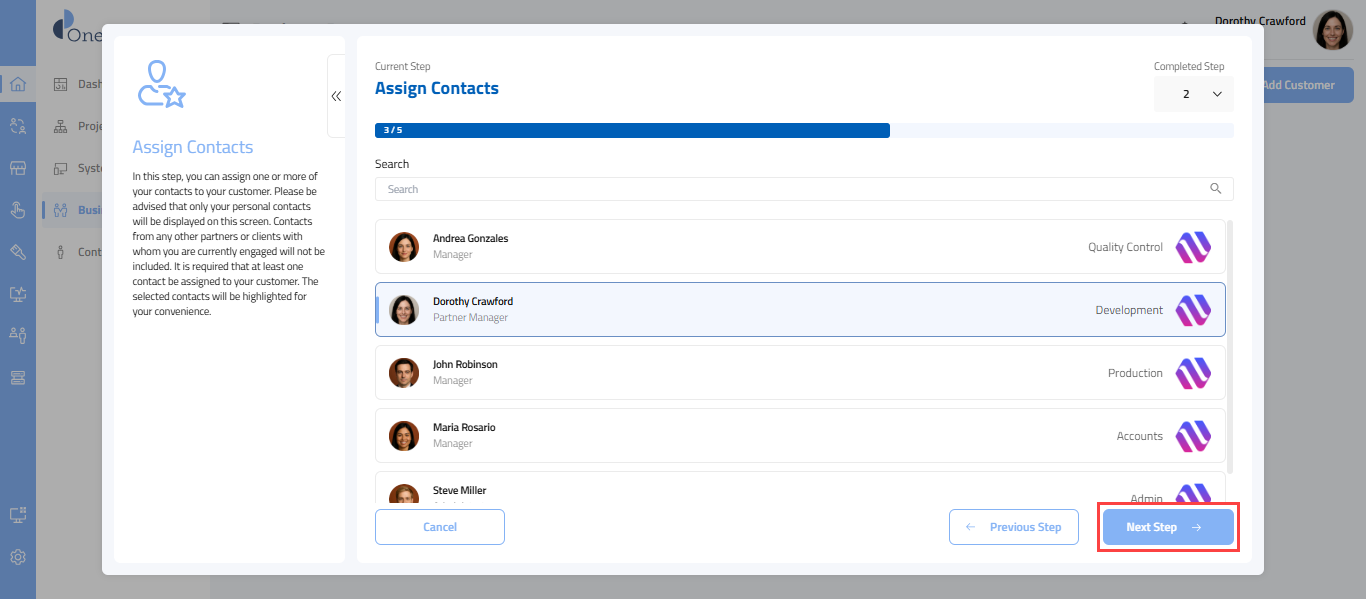
Task: Open user profile avatar of Dorothy Crawford
Action: click(1332, 31)
